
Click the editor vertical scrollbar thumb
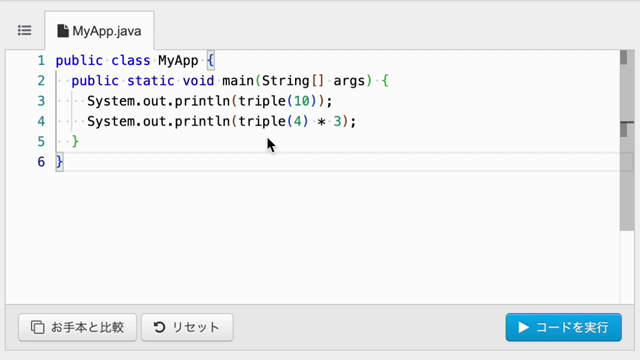tap(627, 141)
